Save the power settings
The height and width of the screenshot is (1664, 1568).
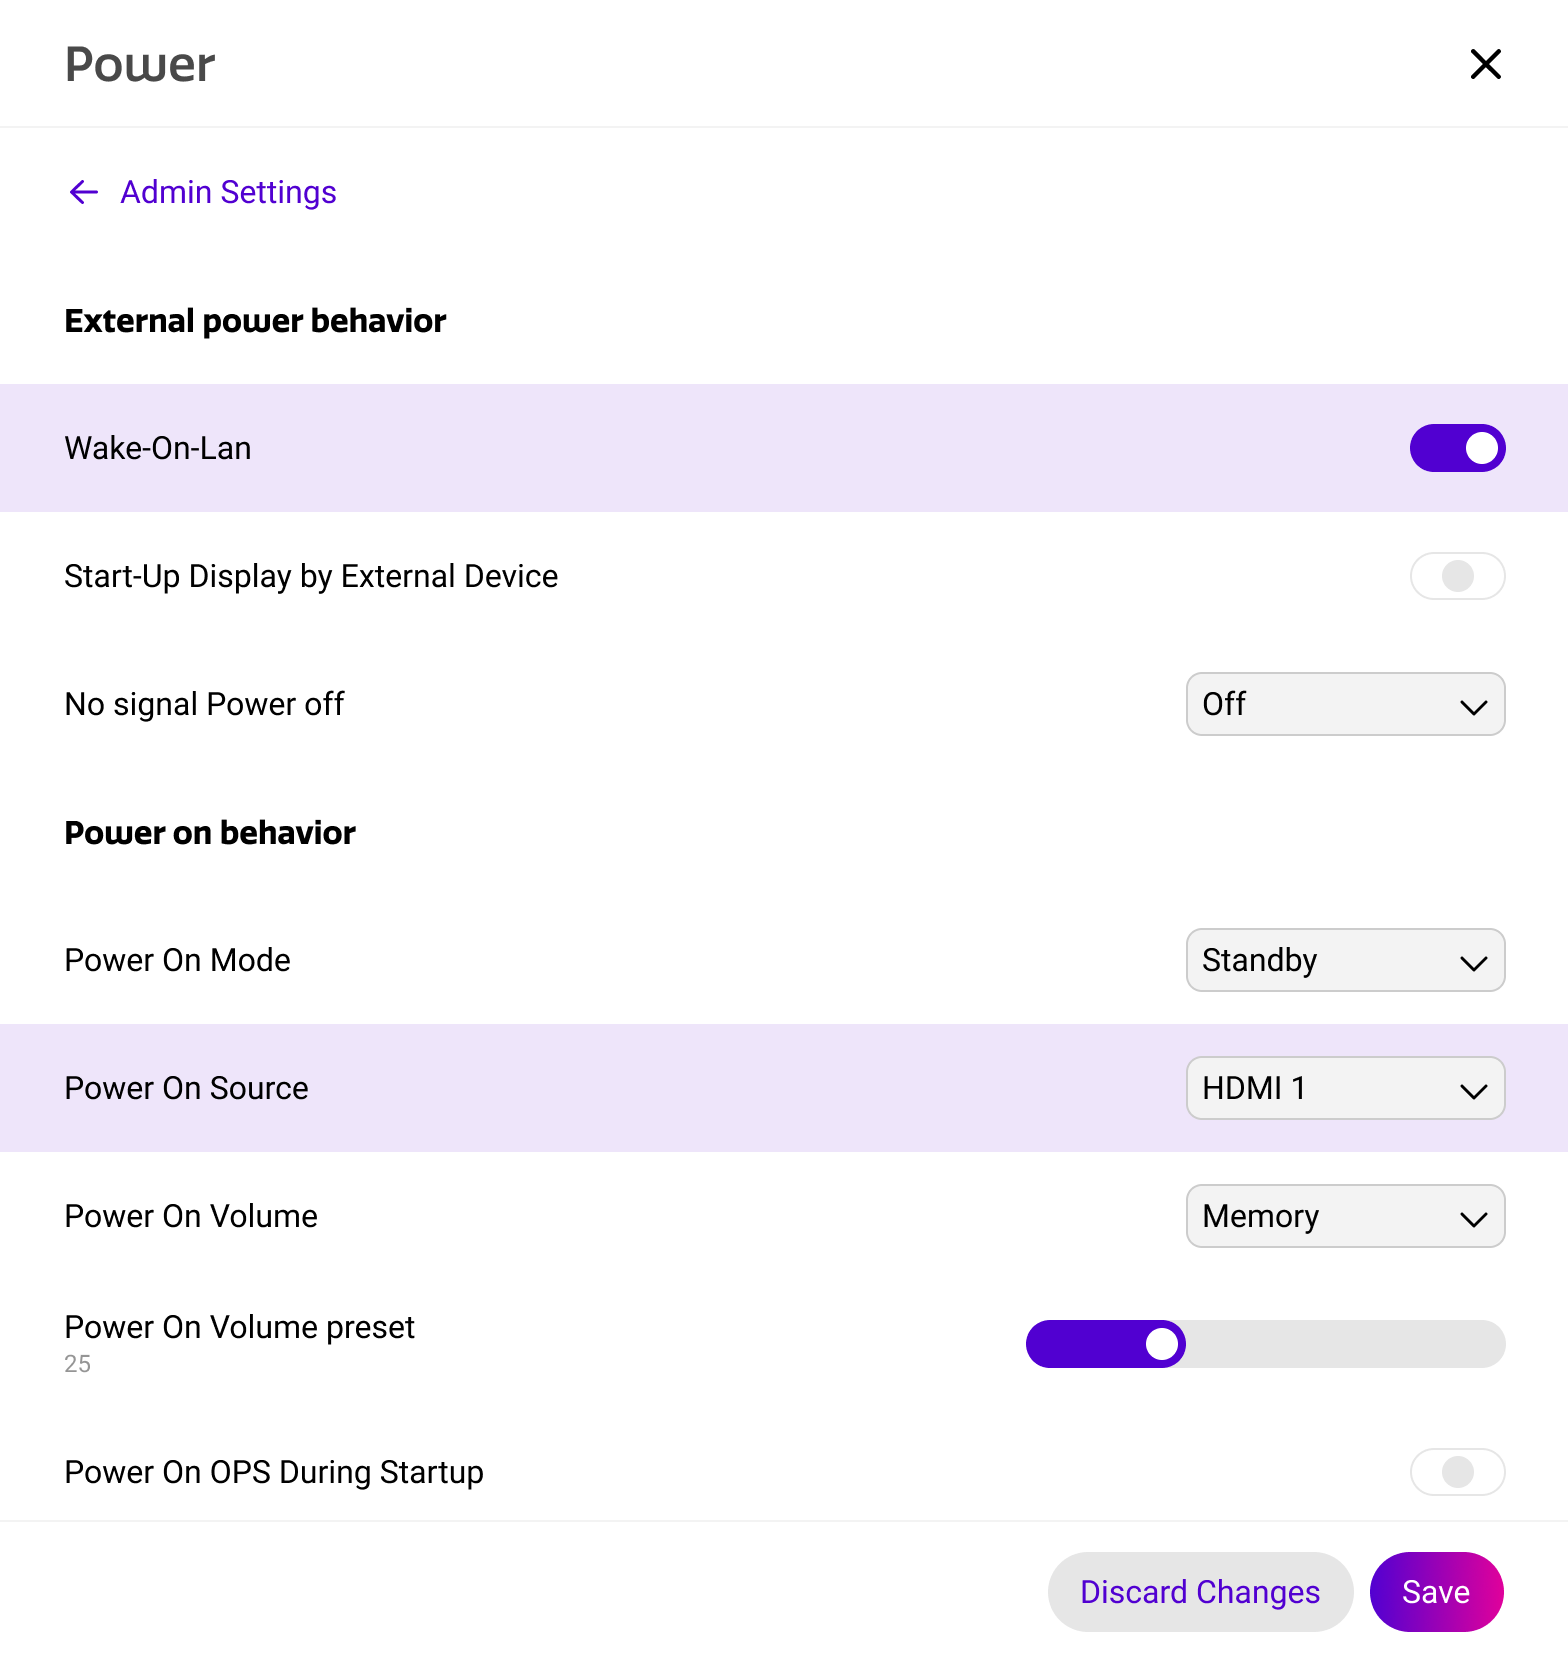pyautogui.click(x=1436, y=1592)
